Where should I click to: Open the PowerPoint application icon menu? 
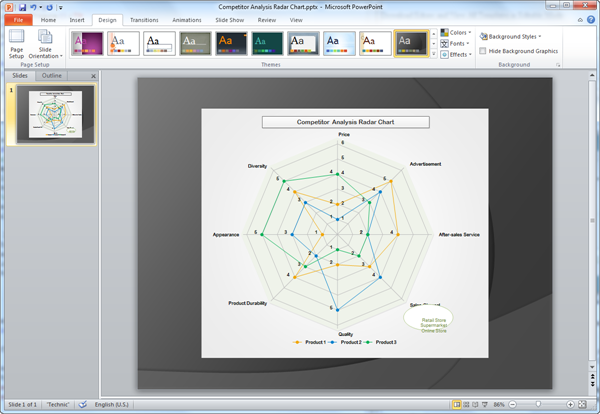click(x=9, y=7)
